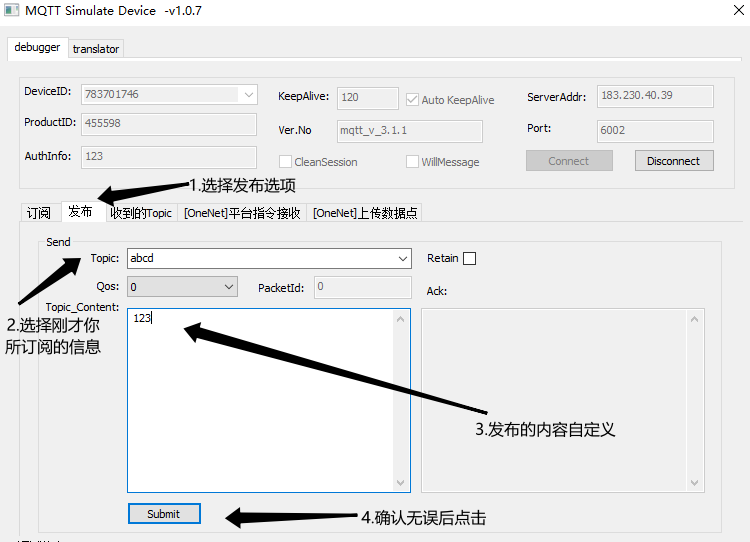
Task: Enable the WillMessage checkbox
Action: coord(412,162)
